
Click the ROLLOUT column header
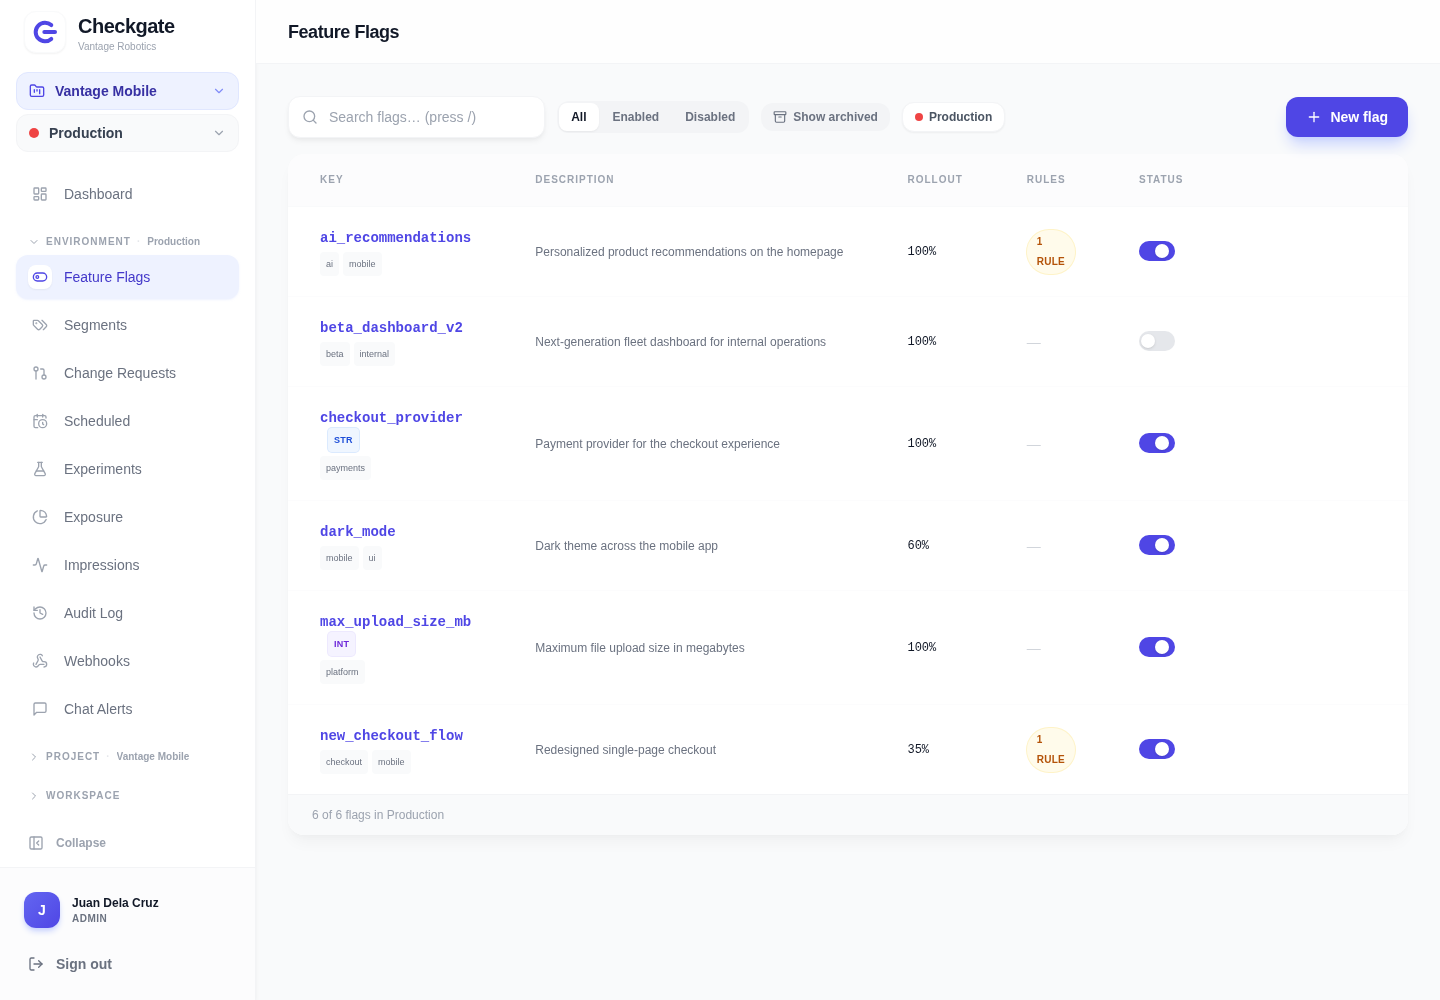[935, 180]
